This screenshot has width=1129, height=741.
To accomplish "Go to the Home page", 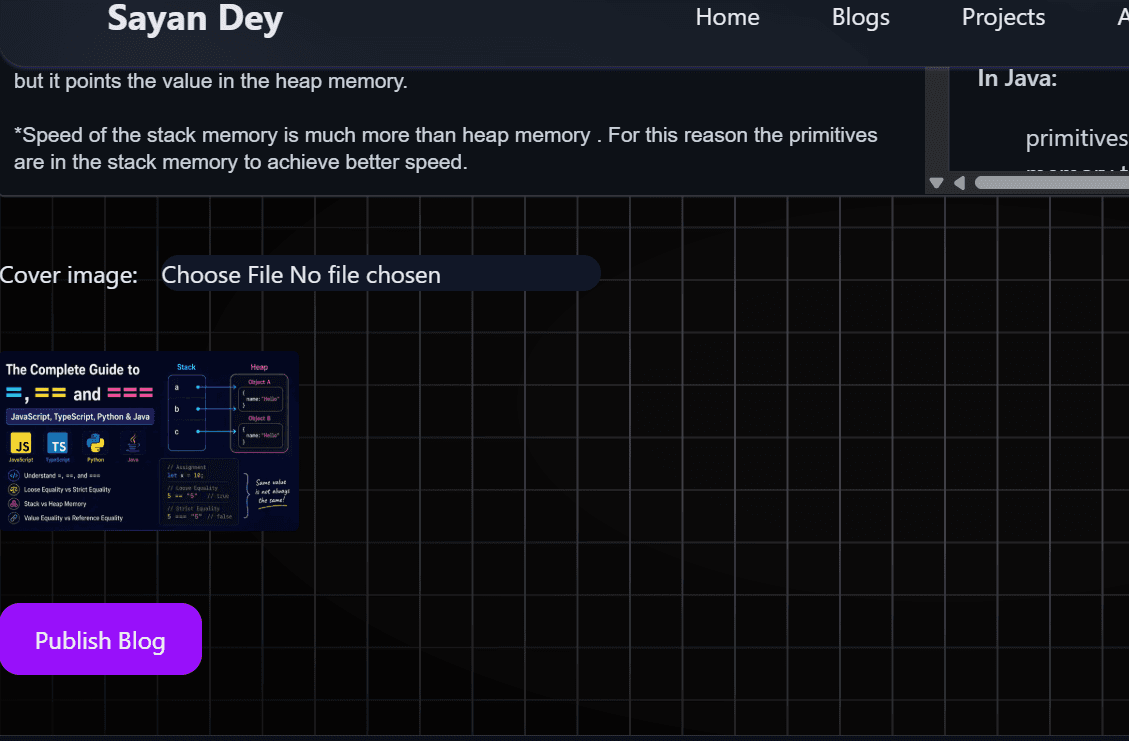I will (x=727, y=17).
